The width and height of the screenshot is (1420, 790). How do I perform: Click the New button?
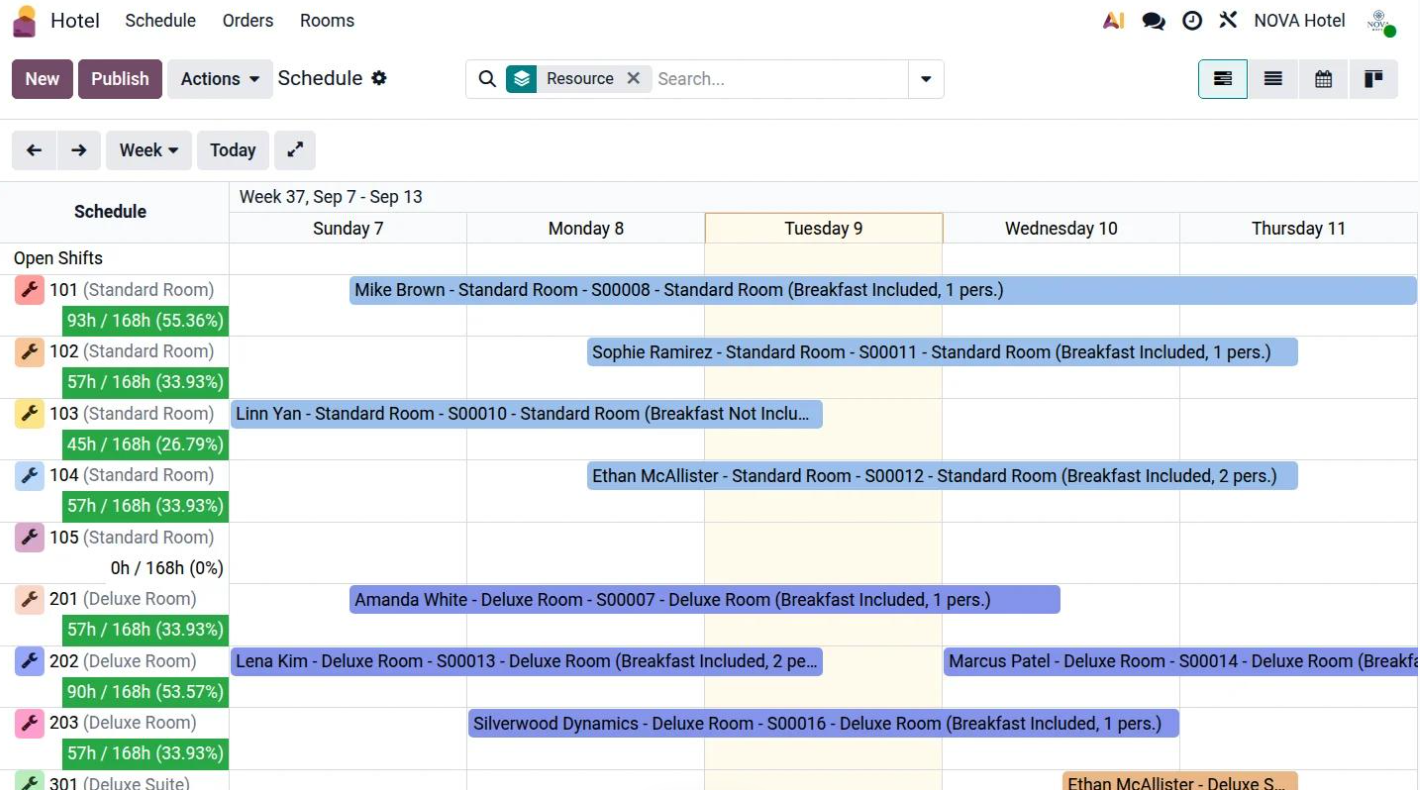coord(42,79)
